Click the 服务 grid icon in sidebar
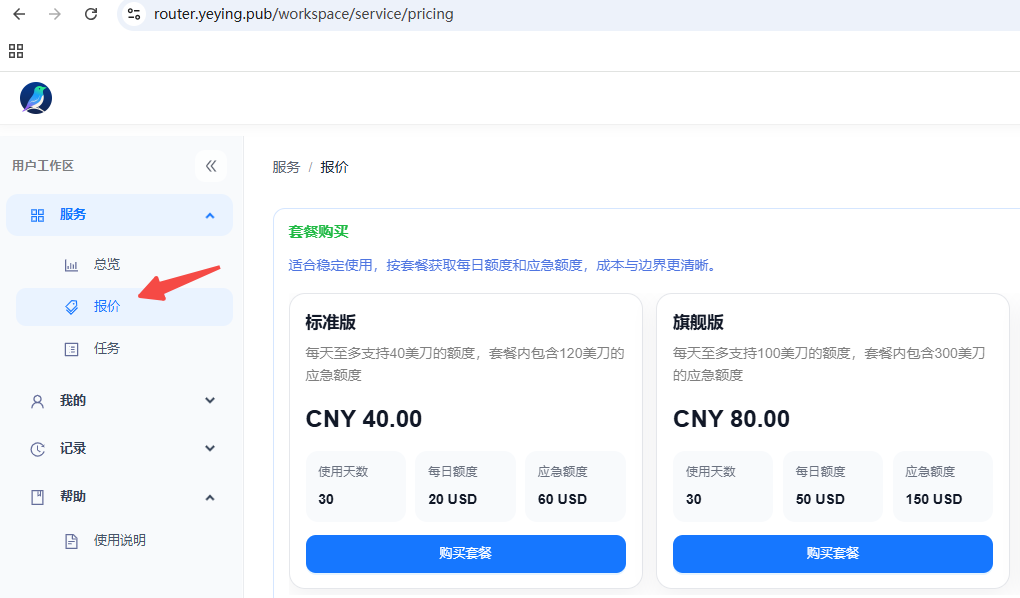Viewport: 1020px width, 598px height. (x=37, y=215)
